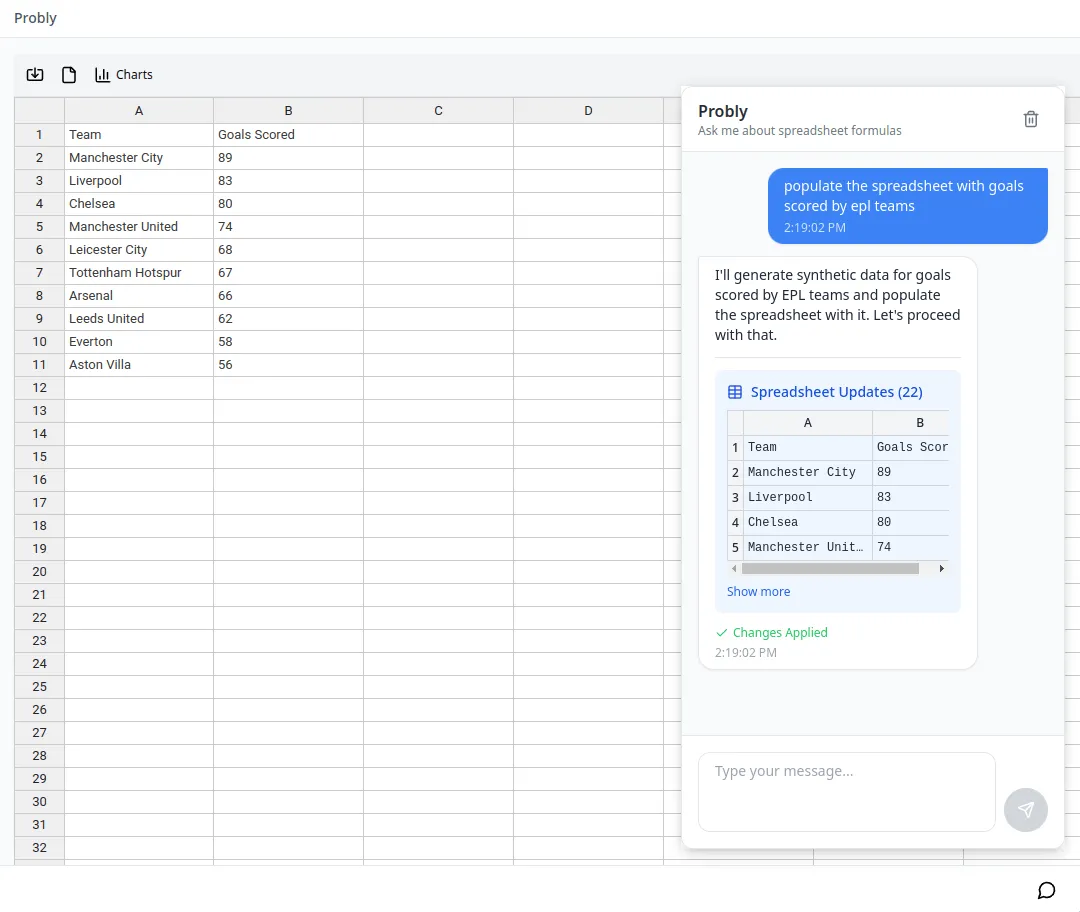This screenshot has width=1080, height=912.
Task: Click the Manchester United cell in main sheet
Action: click(139, 227)
